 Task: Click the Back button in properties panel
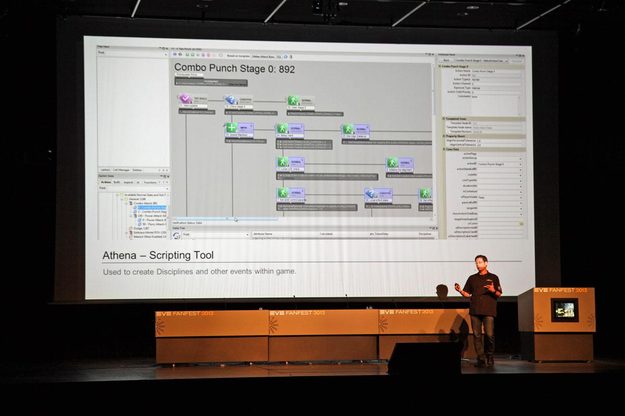click(446, 61)
